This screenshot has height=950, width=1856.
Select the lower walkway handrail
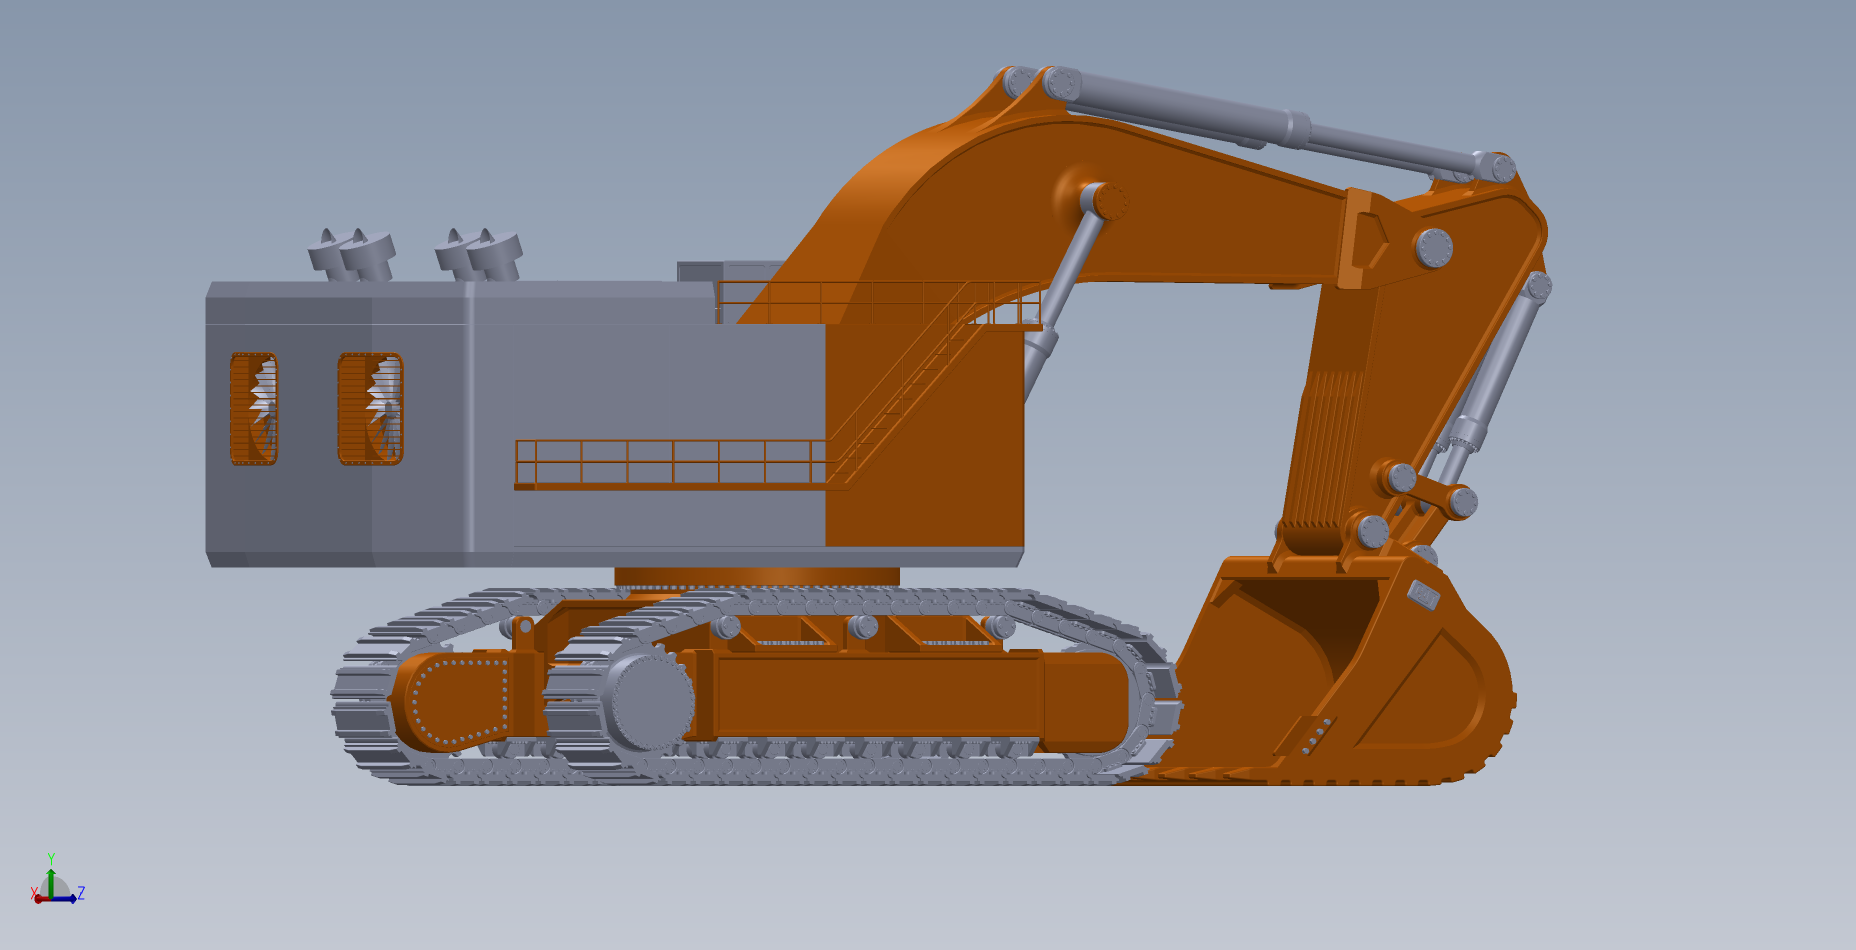click(670, 462)
